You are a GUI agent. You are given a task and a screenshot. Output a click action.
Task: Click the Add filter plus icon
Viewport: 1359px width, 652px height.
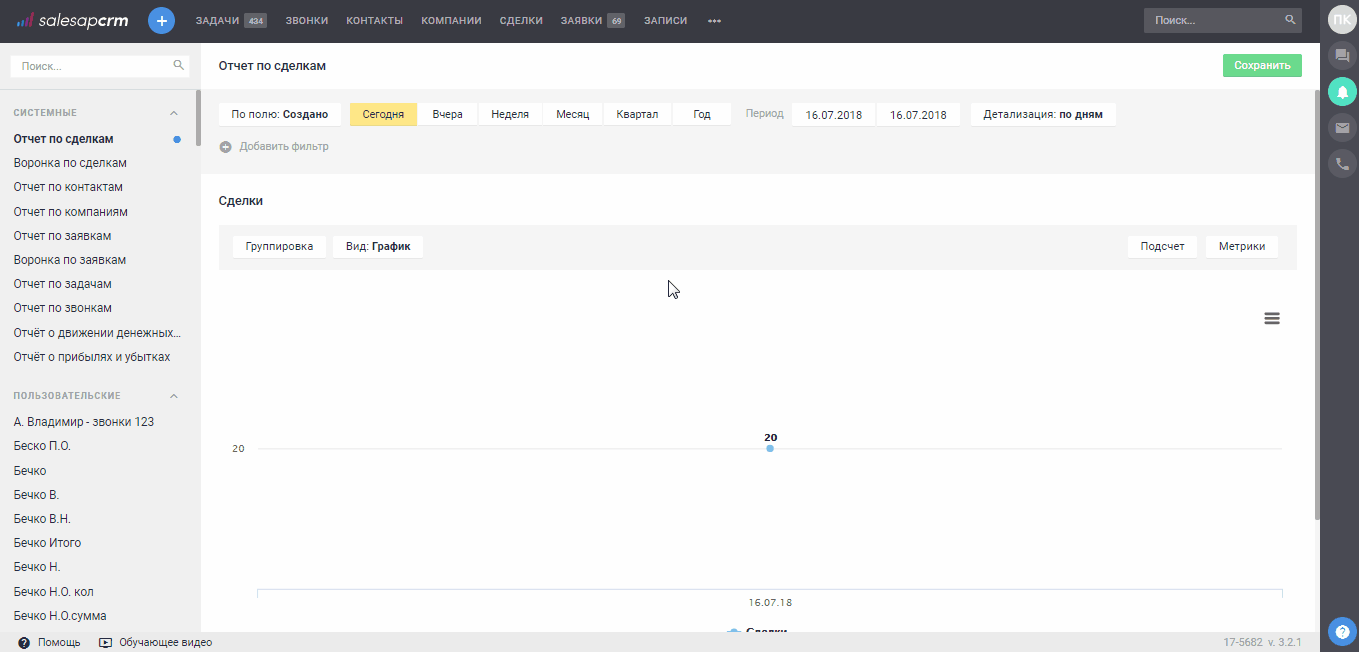pyautogui.click(x=226, y=147)
